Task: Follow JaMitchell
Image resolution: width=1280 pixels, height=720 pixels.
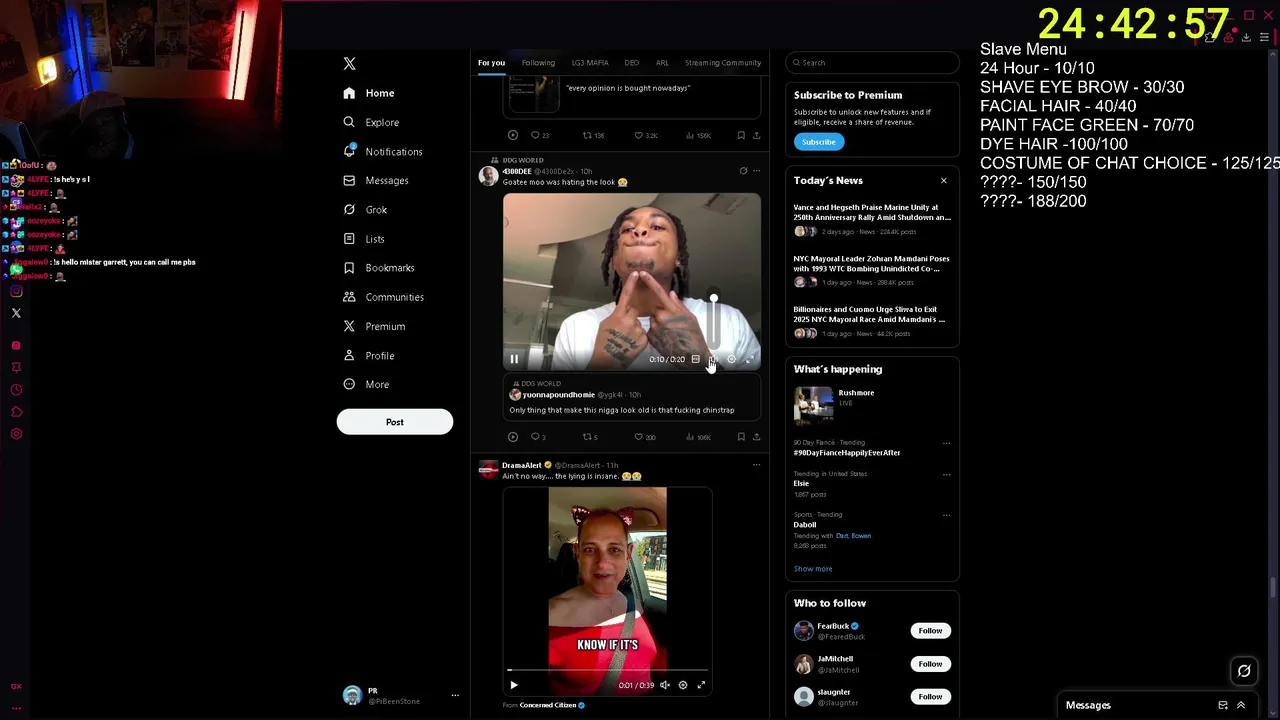Action: pyautogui.click(x=930, y=664)
